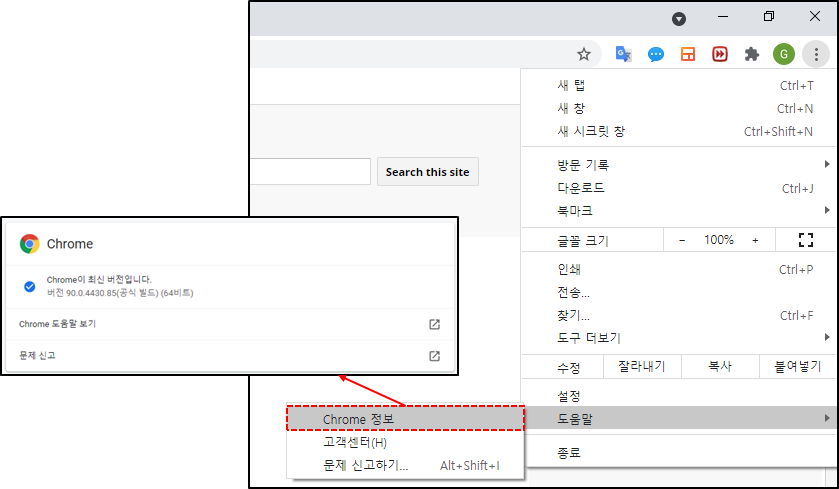Select 새 탭 menu item
This screenshot has width=839, height=489.
click(678, 86)
